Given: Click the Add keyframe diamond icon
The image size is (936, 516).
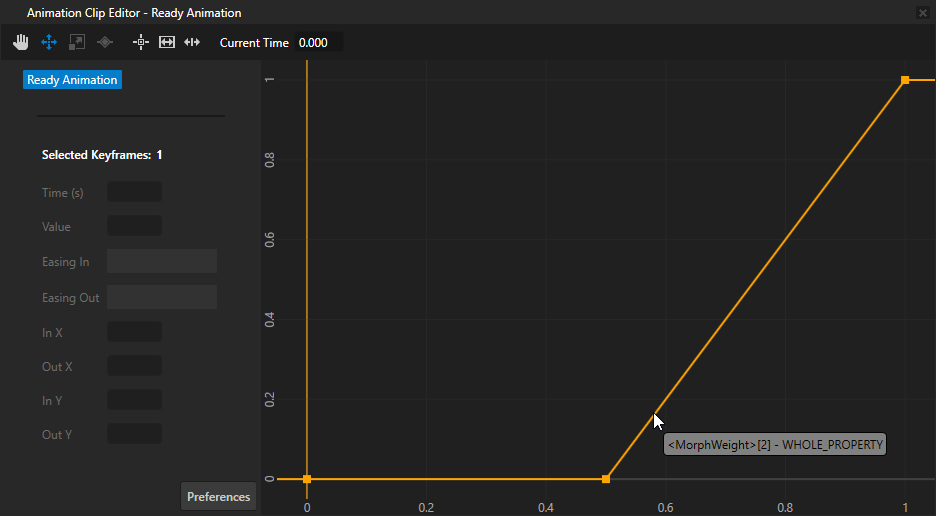Looking at the screenshot, I should pos(104,42).
